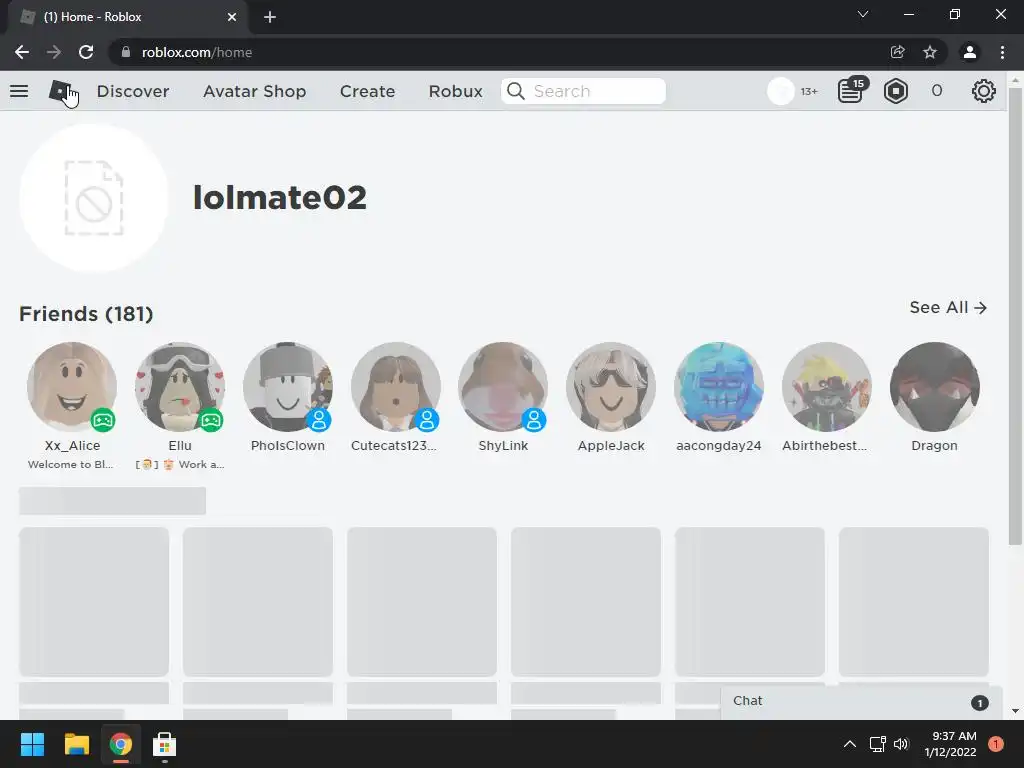Click the Search input field
The image size is (1024, 768).
click(583, 91)
